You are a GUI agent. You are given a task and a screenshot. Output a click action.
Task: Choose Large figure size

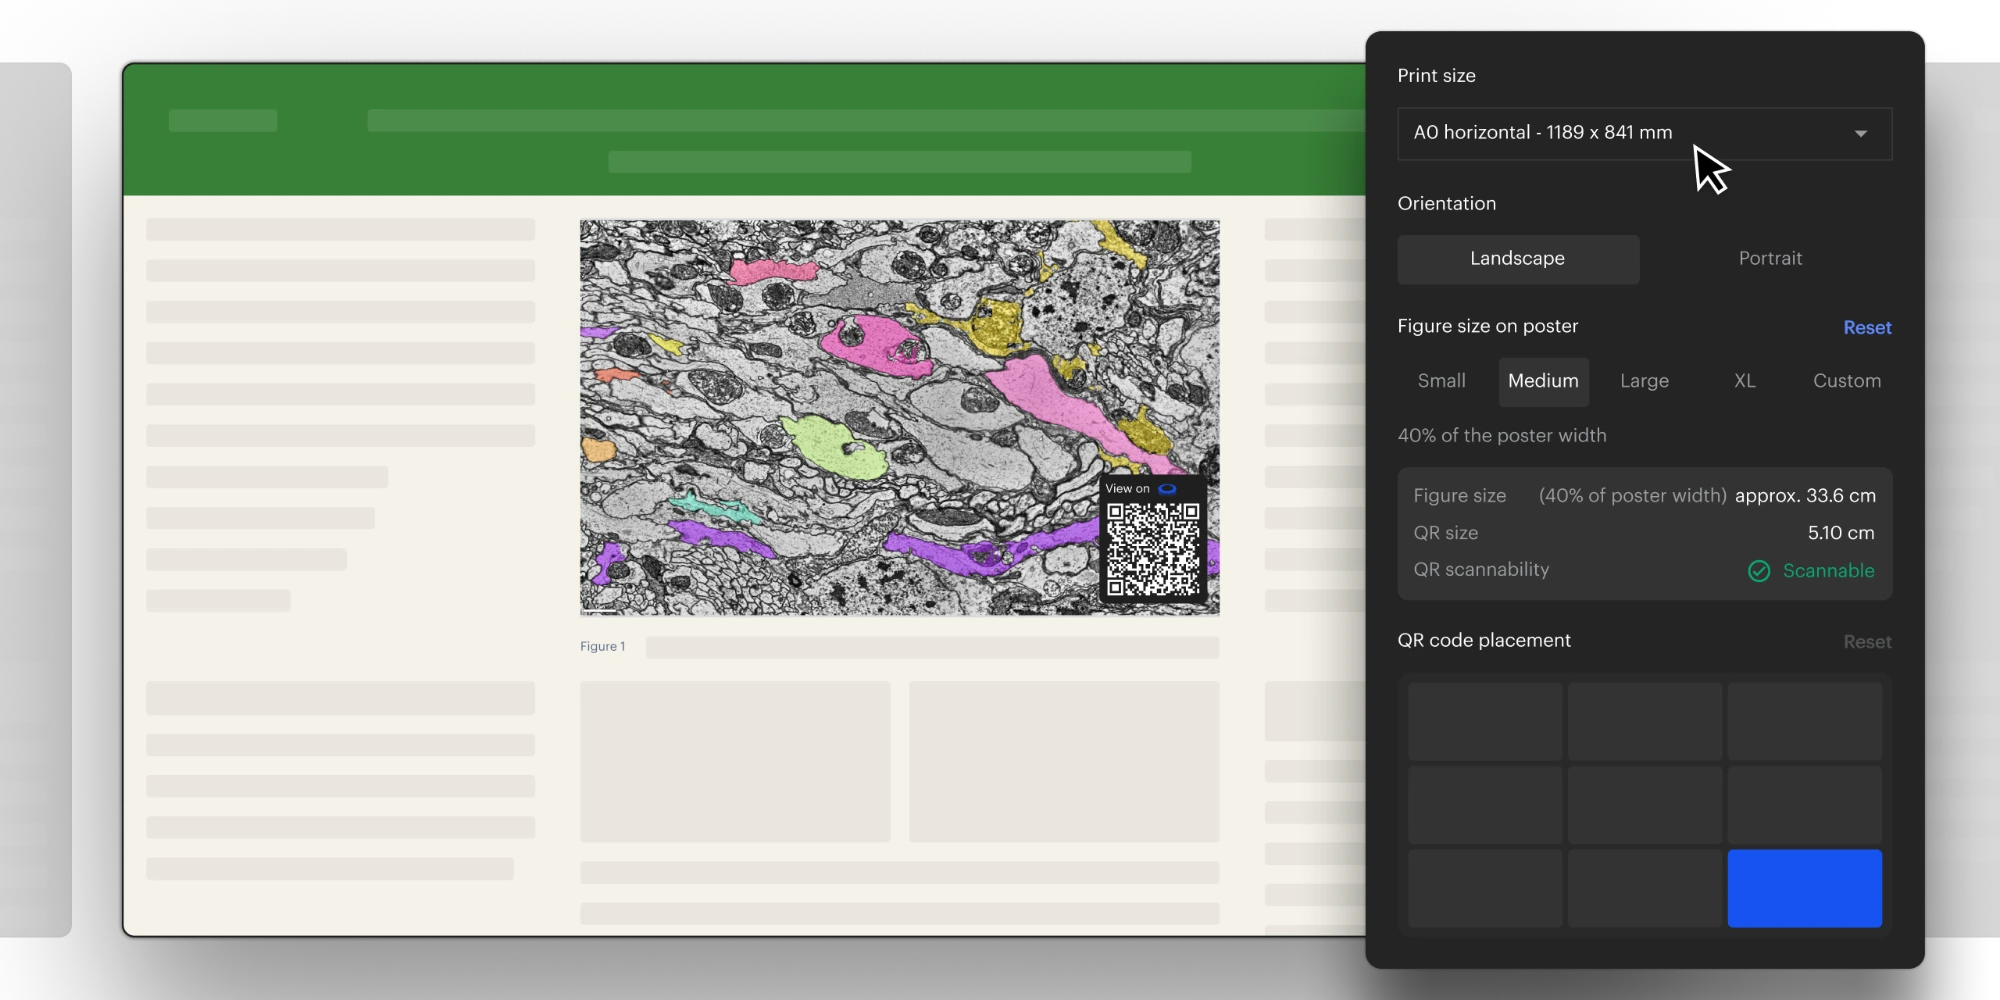[1644, 381]
